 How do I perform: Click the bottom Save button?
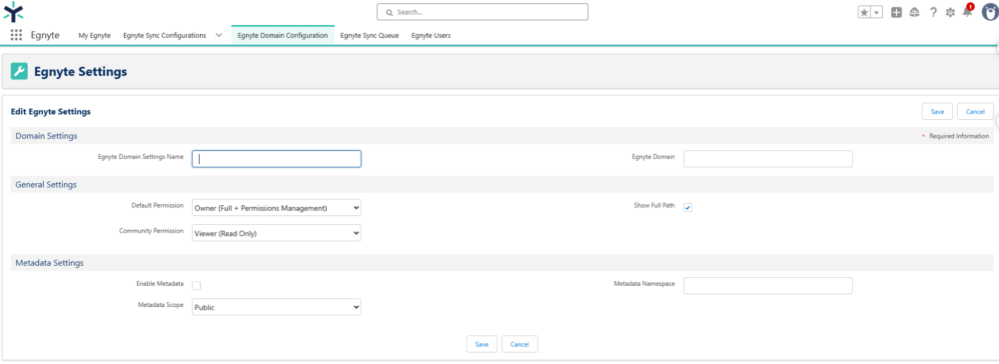482,344
